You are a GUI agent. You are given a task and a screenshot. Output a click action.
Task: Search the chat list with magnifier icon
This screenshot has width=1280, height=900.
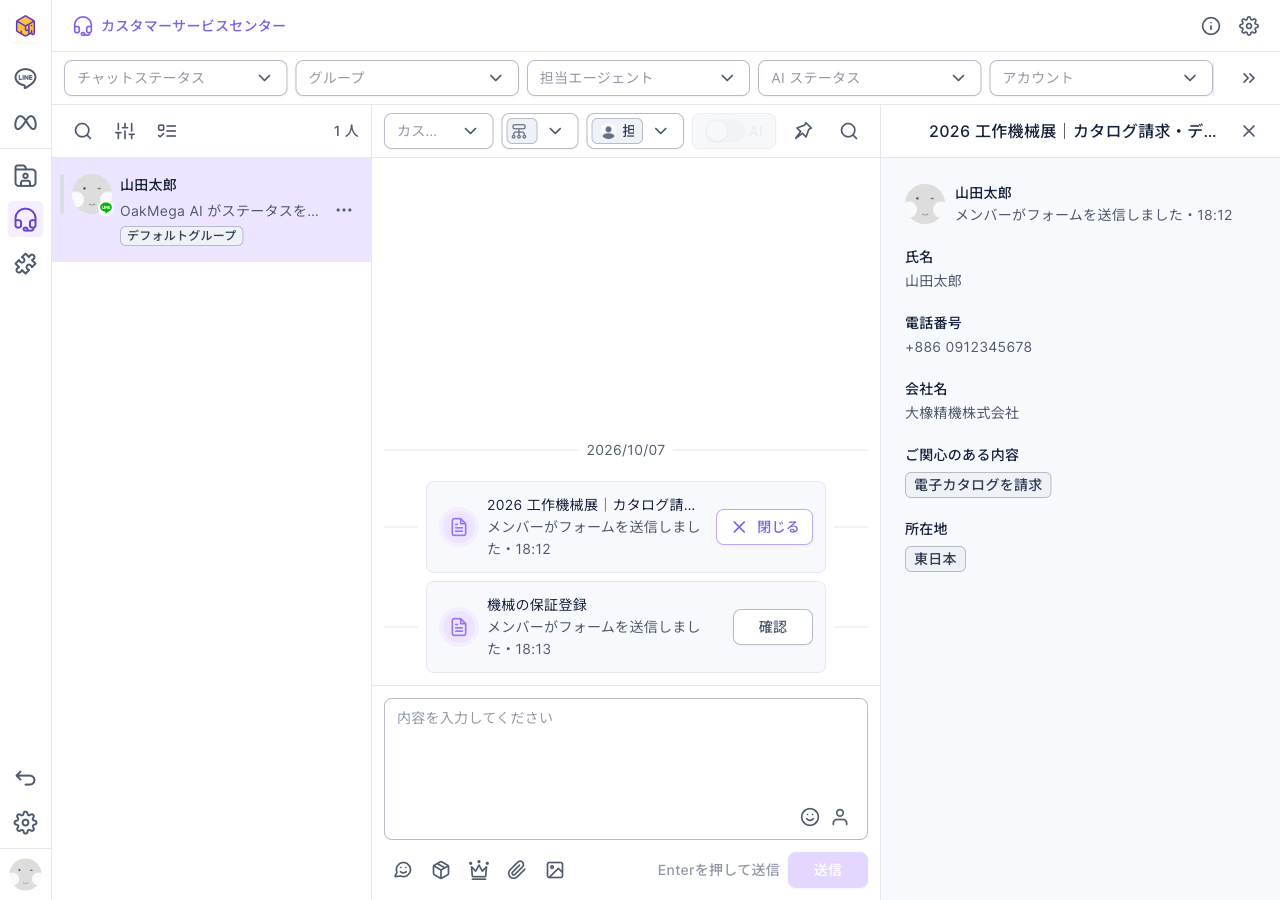[83, 131]
